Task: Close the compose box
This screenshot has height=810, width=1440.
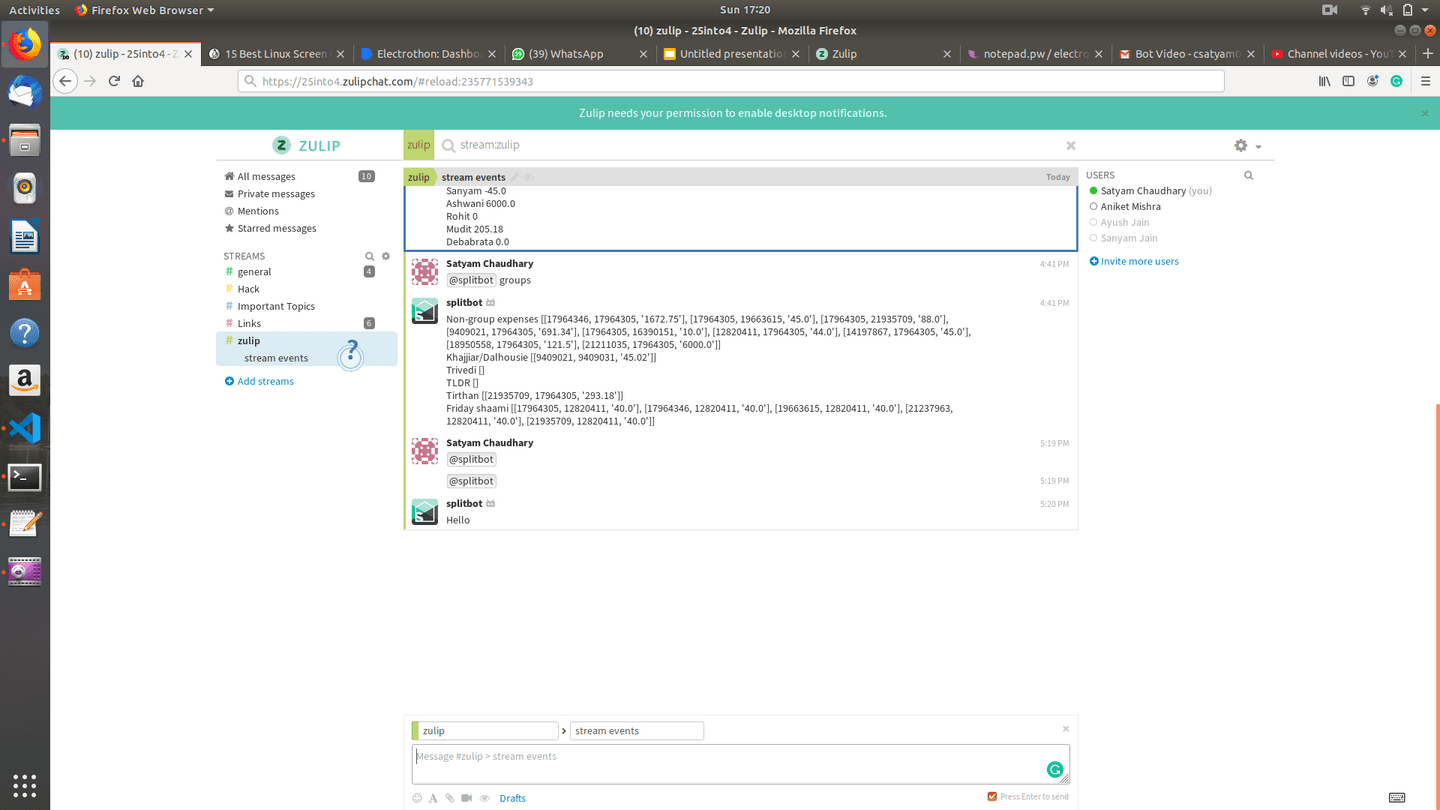Action: 1066,728
